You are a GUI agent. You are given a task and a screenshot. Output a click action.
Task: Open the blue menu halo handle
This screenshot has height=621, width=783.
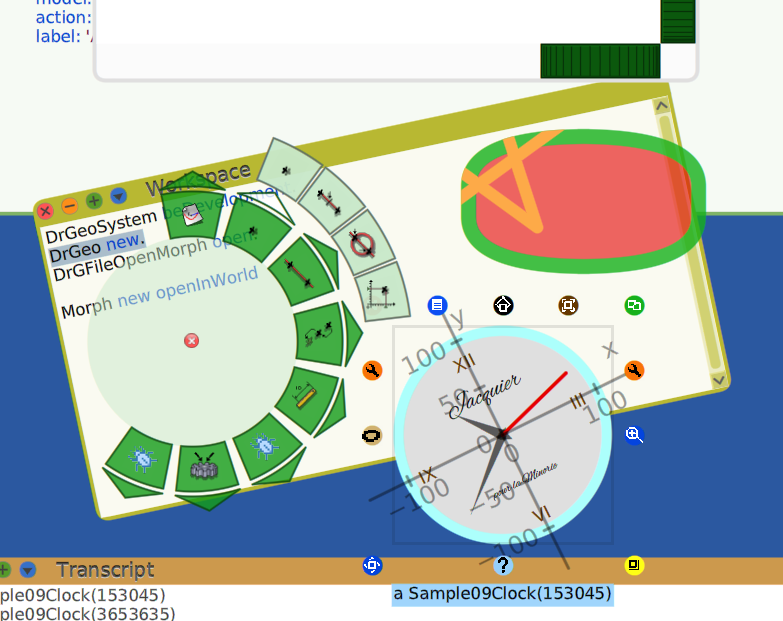(437, 305)
